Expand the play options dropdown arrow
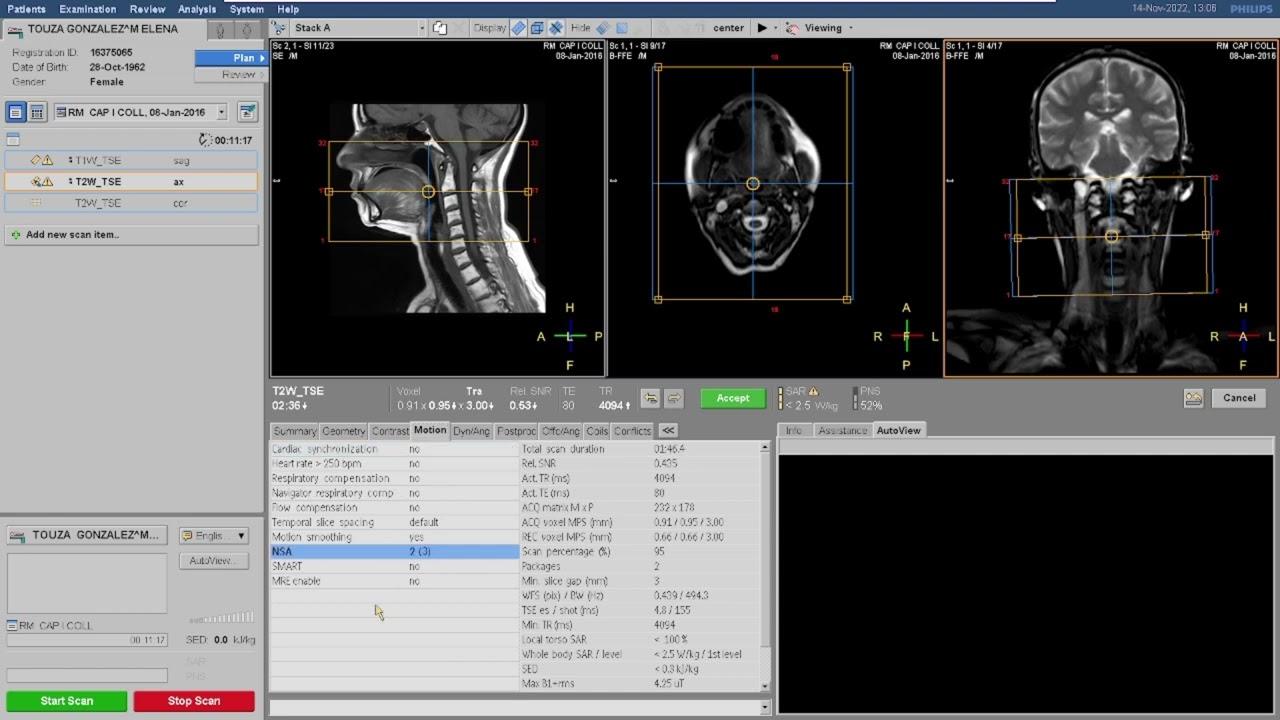1280x720 pixels. click(x=775, y=28)
